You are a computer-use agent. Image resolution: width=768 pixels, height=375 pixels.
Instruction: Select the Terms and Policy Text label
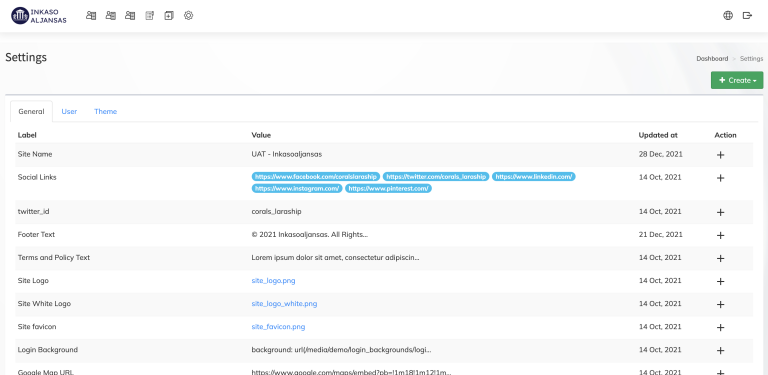tap(54, 258)
